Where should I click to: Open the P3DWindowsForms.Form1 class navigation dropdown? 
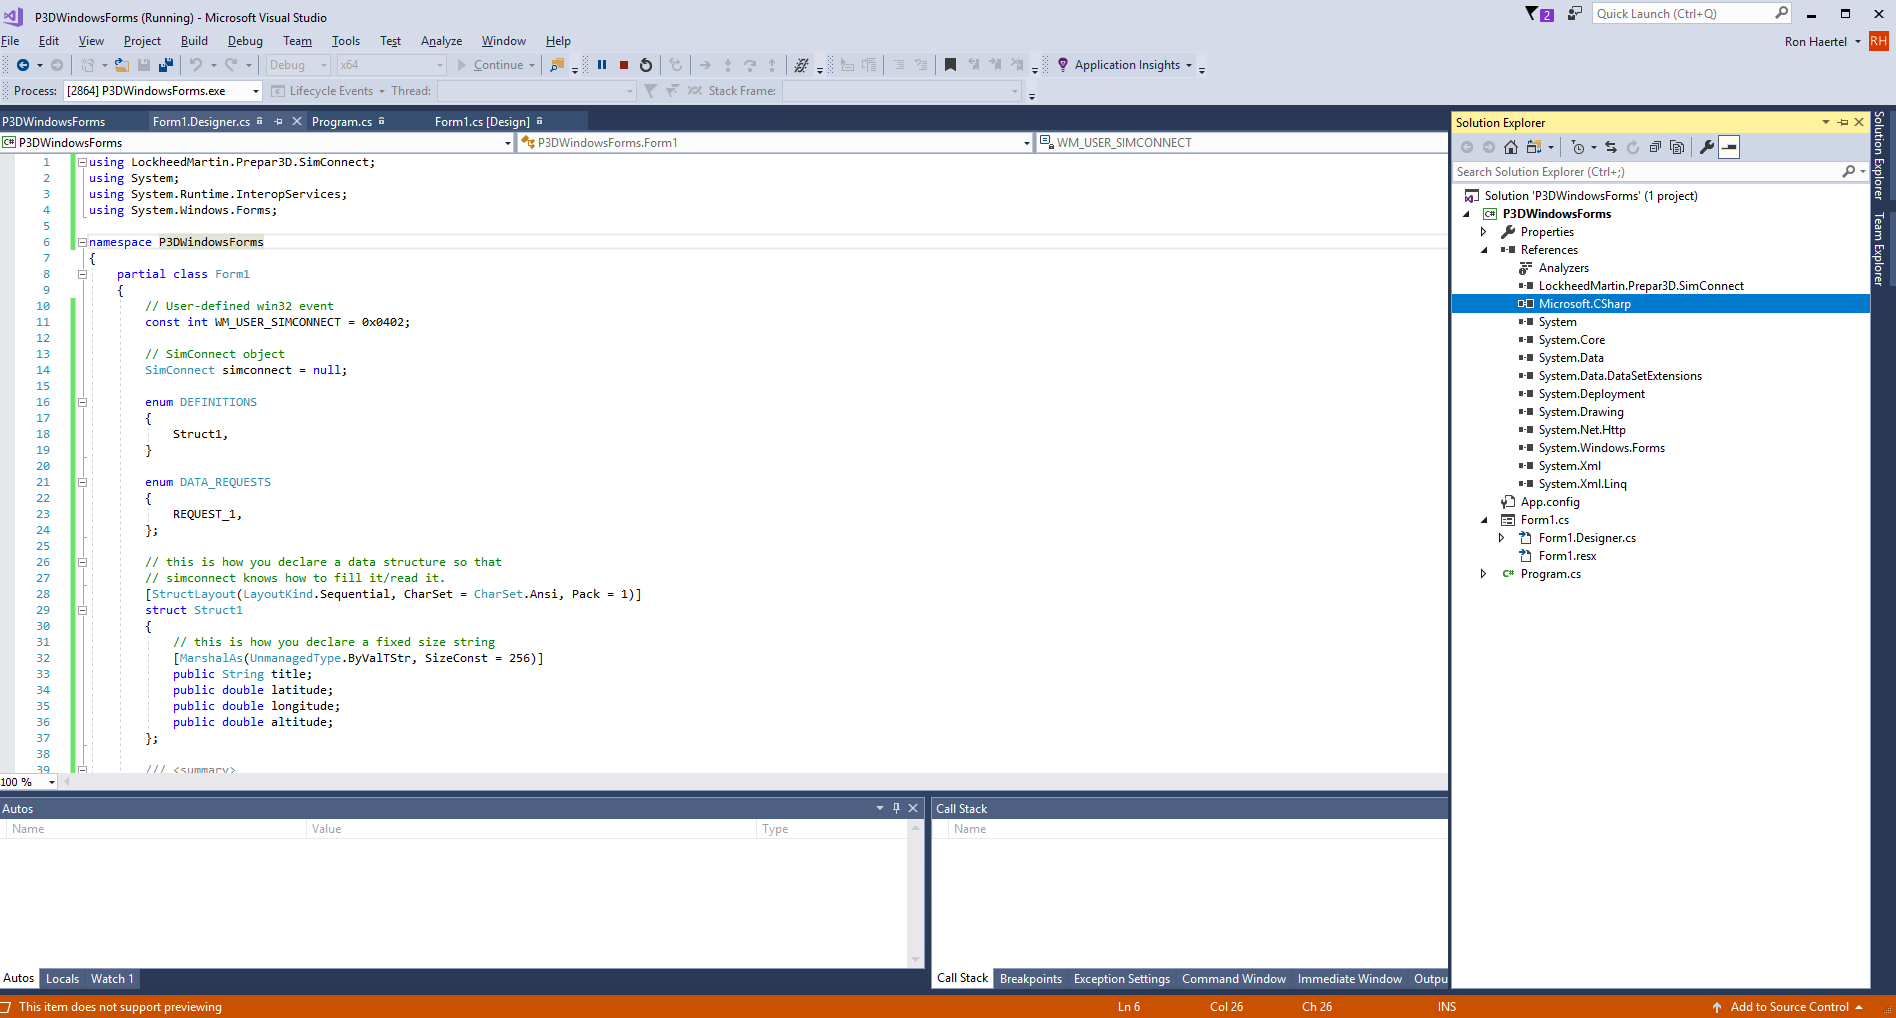(x=1026, y=143)
